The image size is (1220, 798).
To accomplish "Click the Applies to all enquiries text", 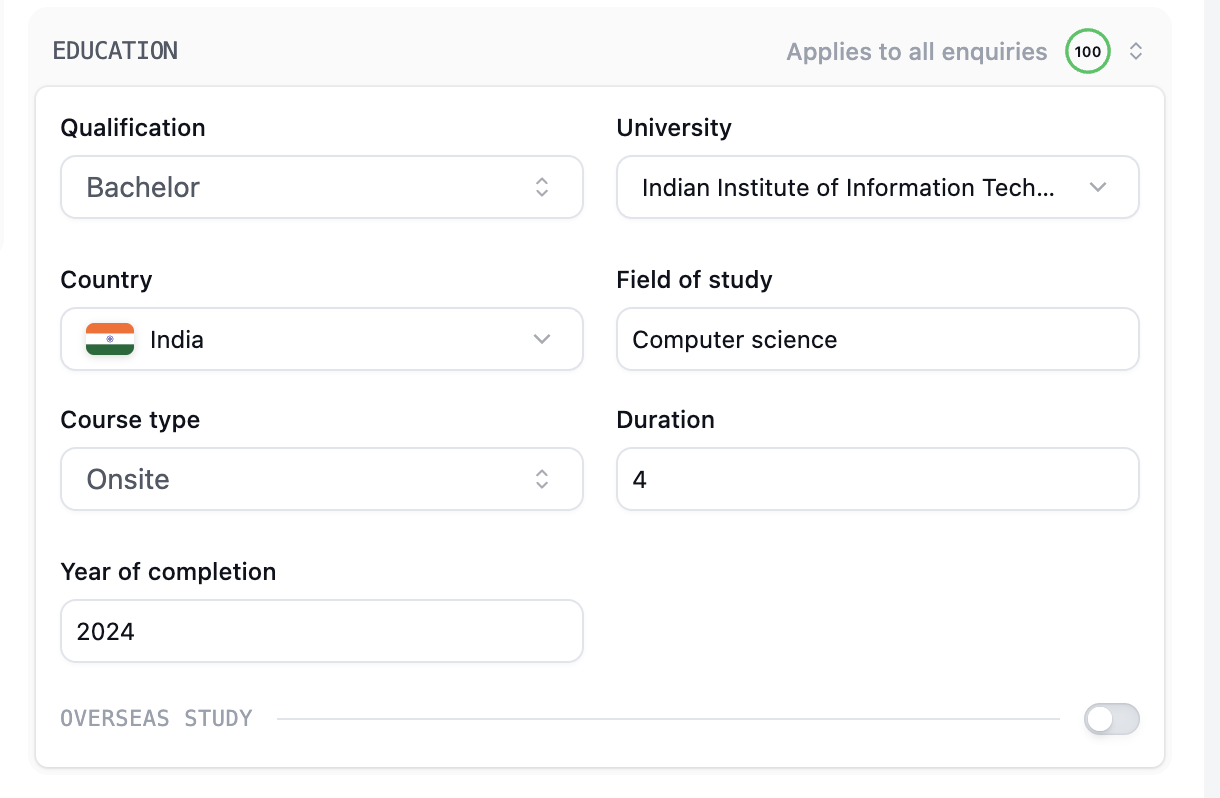I will 917,52.
